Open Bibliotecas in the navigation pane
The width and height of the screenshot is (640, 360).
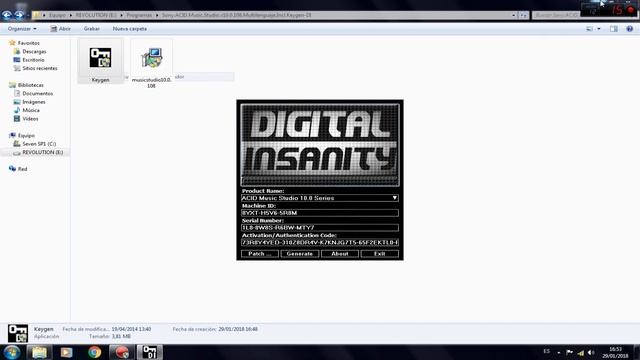click(30, 85)
